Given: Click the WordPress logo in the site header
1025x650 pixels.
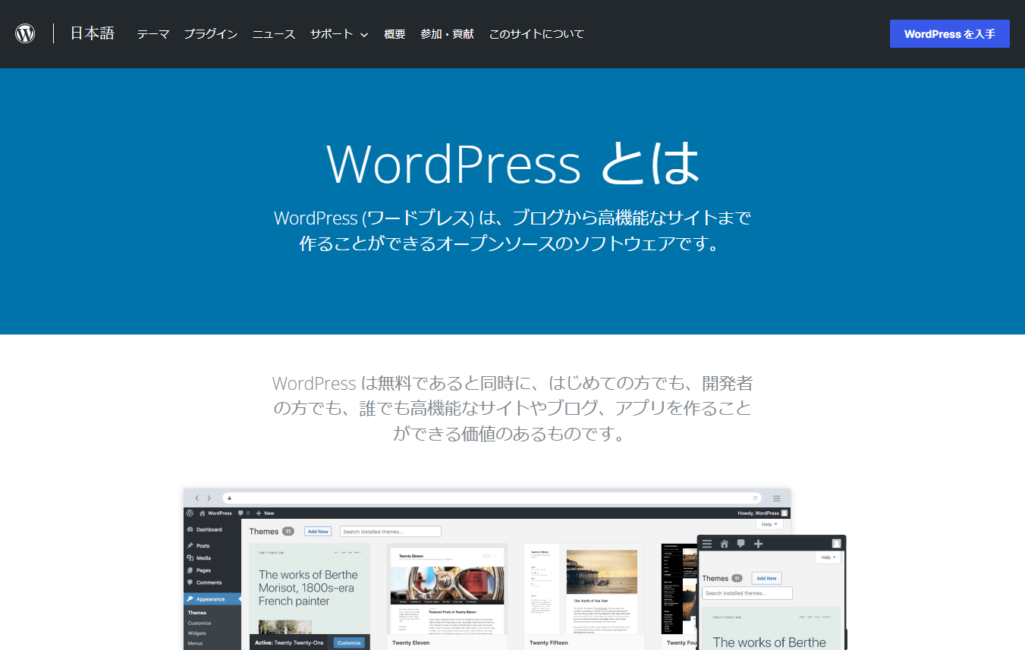Looking at the screenshot, I should tap(24, 31).
